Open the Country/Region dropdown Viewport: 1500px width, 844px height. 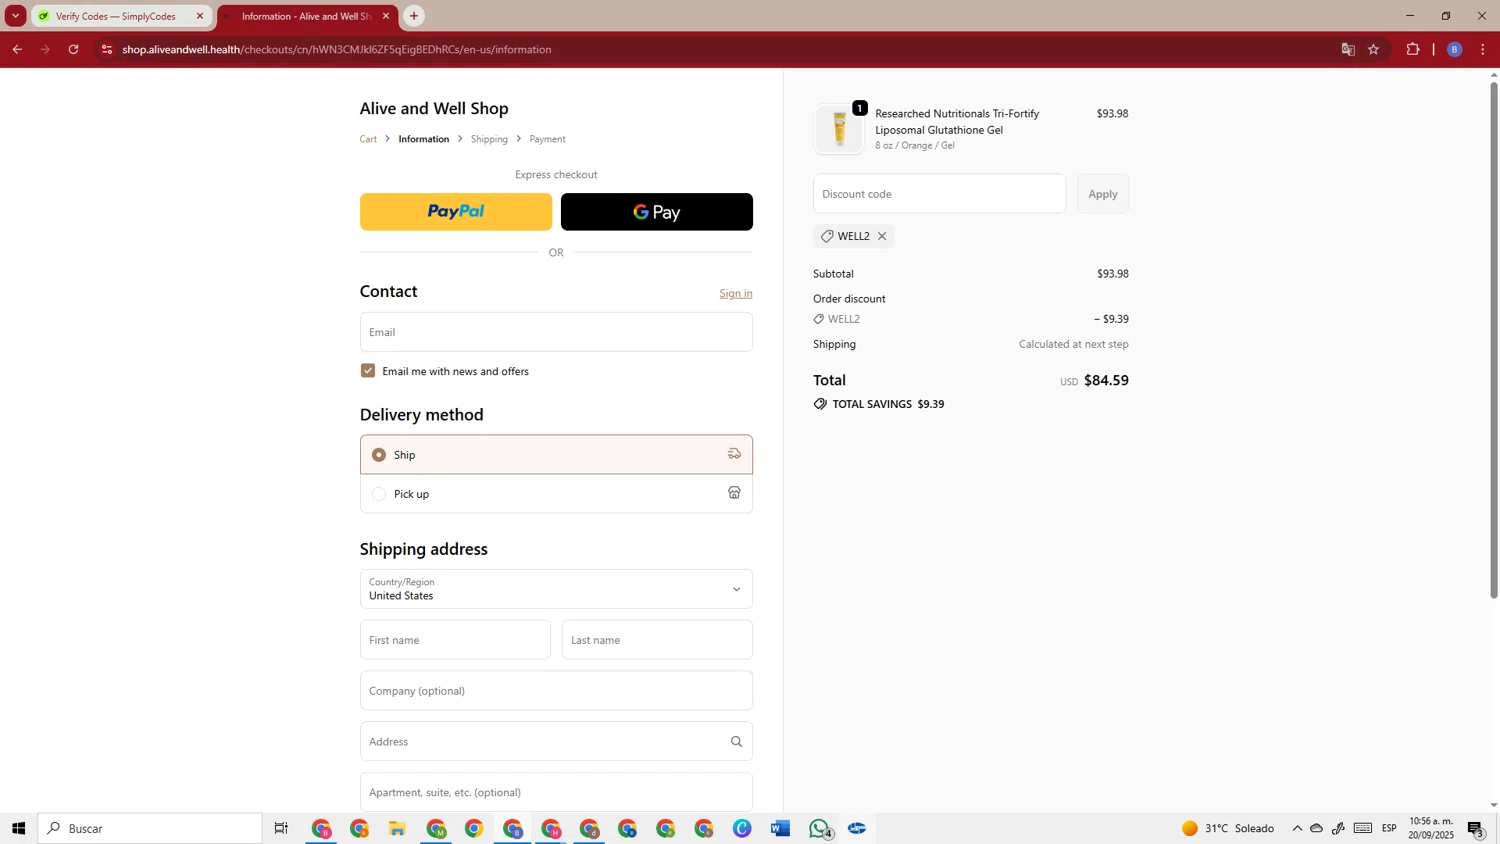coord(556,589)
